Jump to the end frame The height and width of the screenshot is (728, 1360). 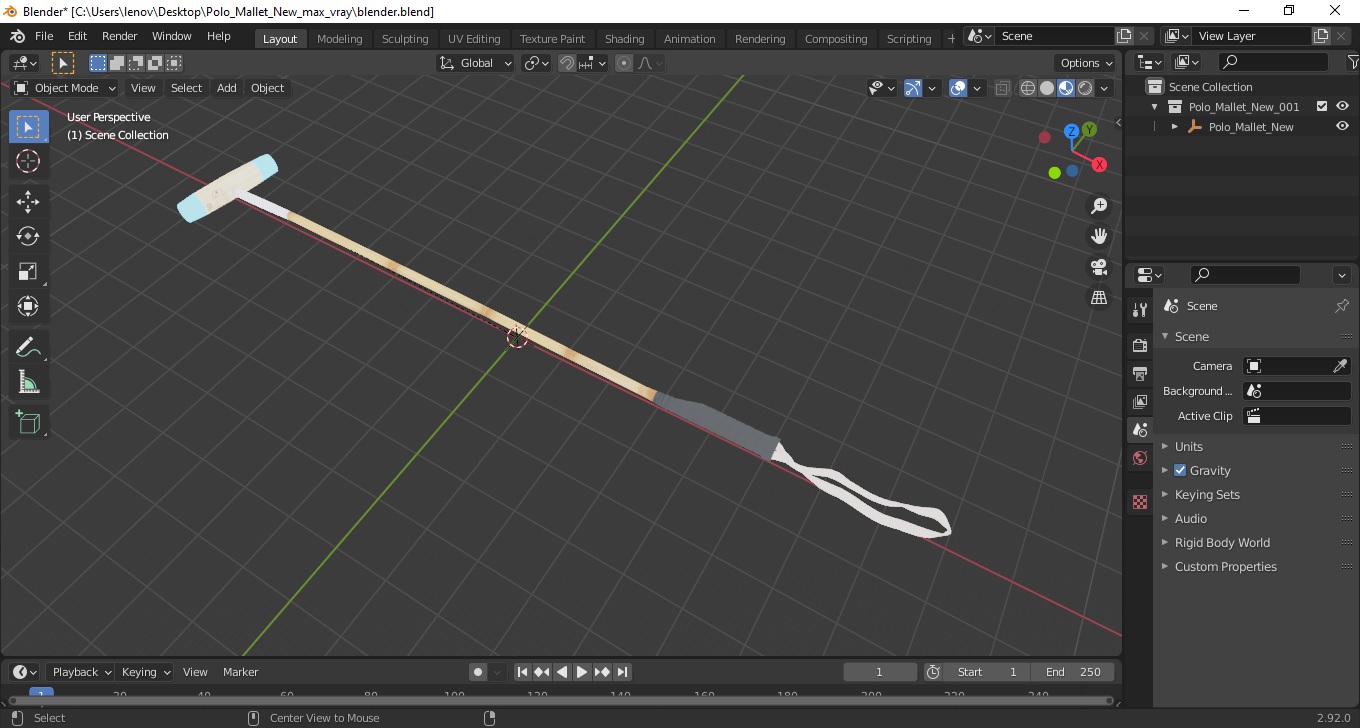(x=622, y=672)
